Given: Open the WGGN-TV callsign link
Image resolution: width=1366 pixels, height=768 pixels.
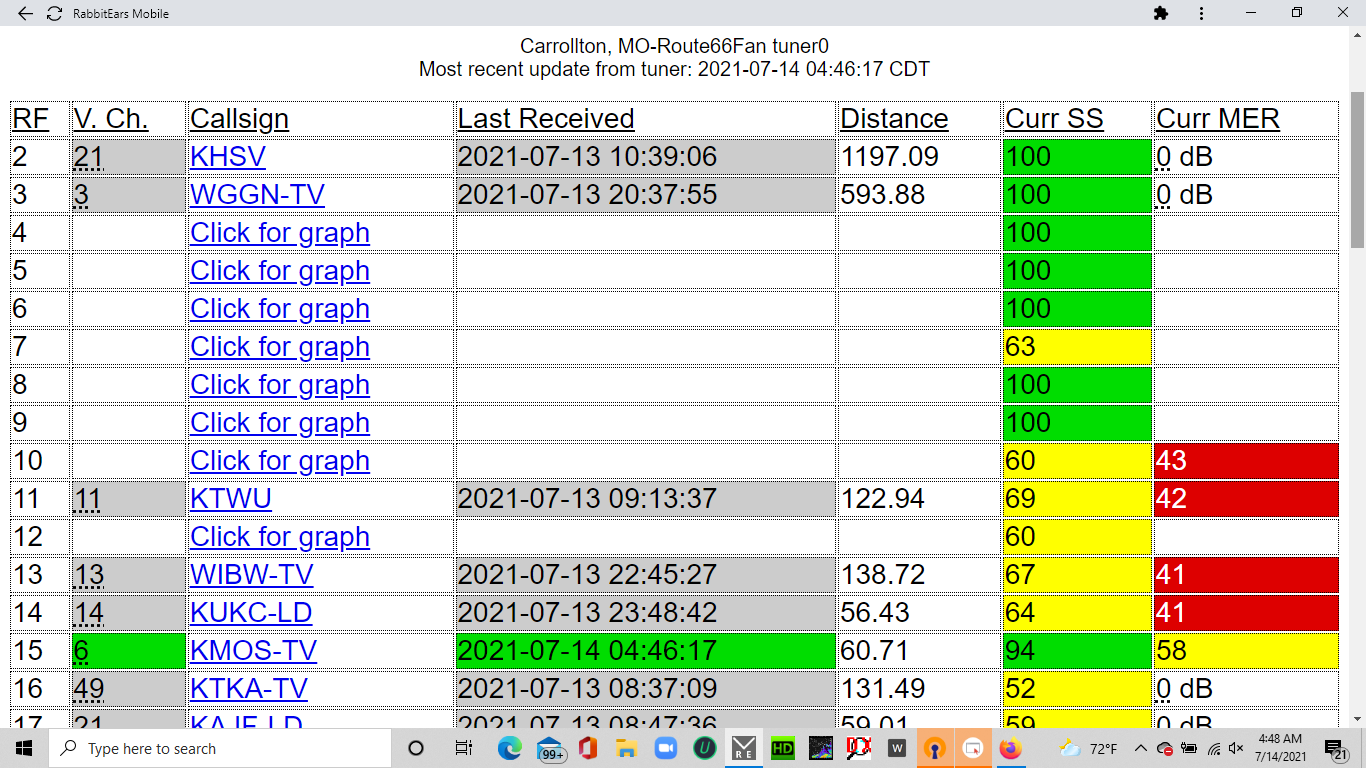Looking at the screenshot, I should click(x=258, y=195).
